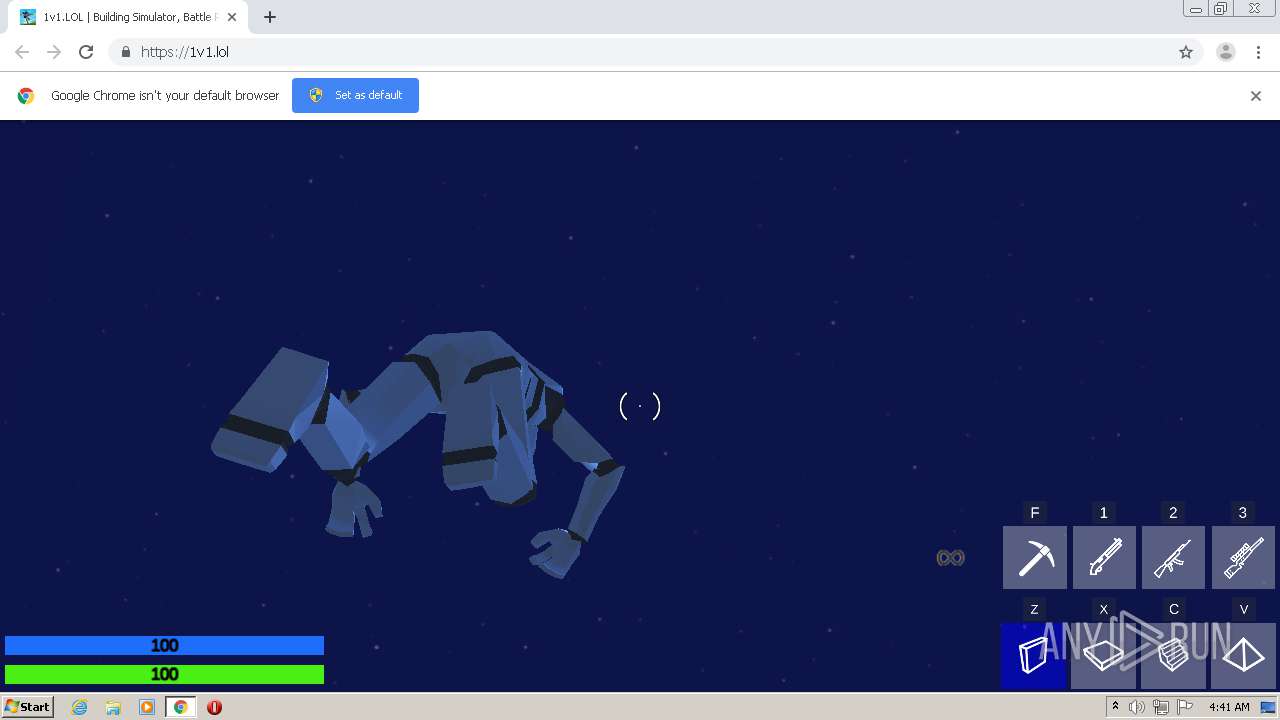Viewport: 1280px width, 720px height.
Task: Click the 4:41 AM system clock
Action: [1229, 707]
